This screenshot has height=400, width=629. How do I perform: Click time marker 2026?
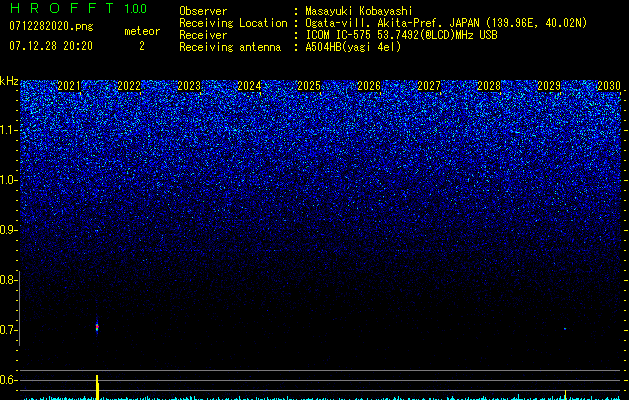click(369, 86)
